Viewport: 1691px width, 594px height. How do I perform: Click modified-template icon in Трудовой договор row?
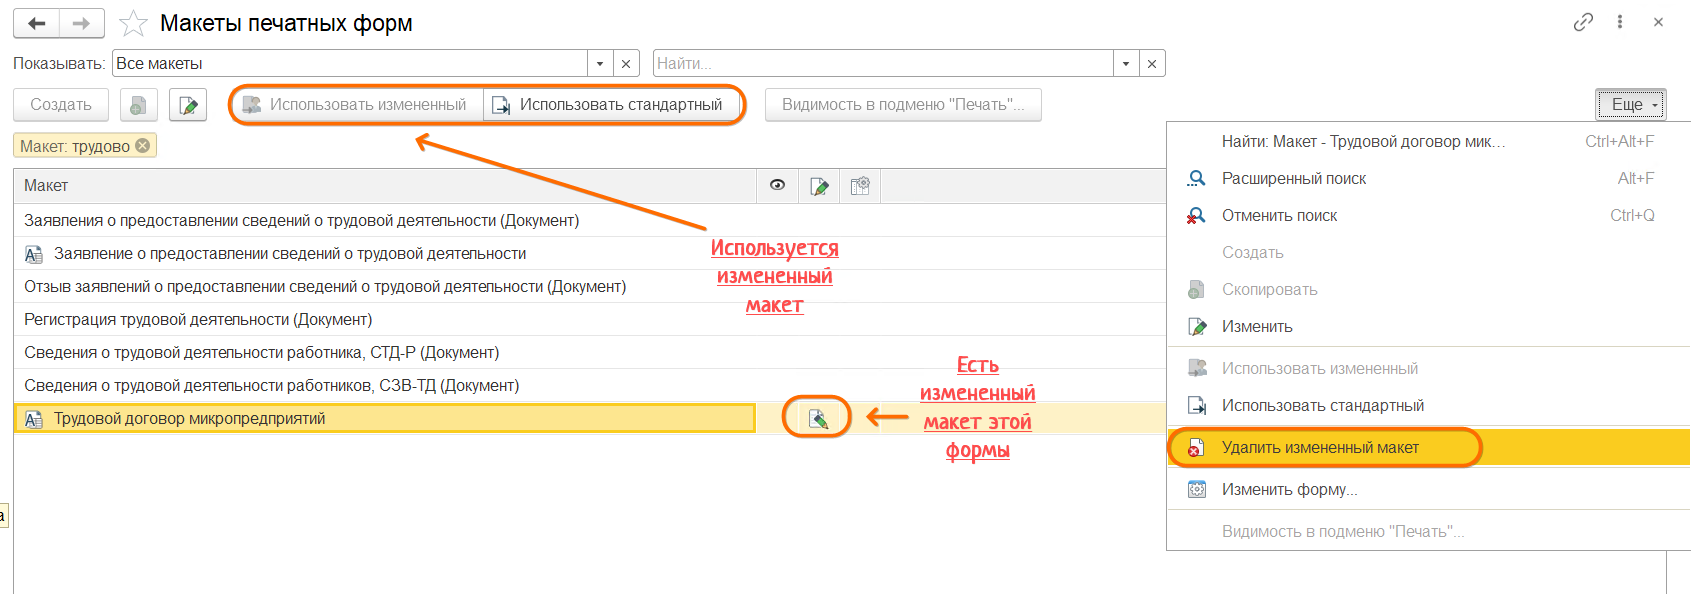click(x=818, y=418)
